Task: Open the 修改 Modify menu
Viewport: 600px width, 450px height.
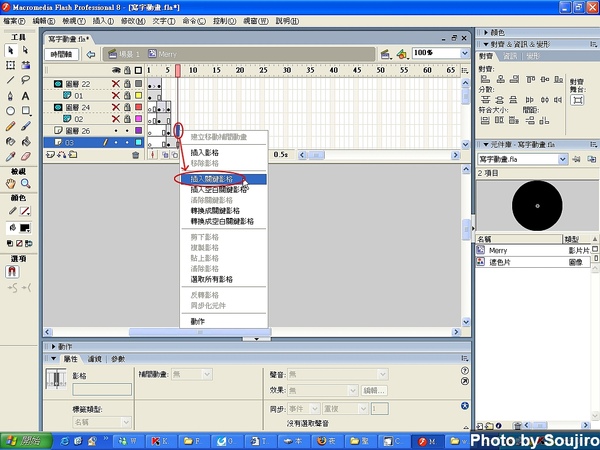Action: pos(133,21)
